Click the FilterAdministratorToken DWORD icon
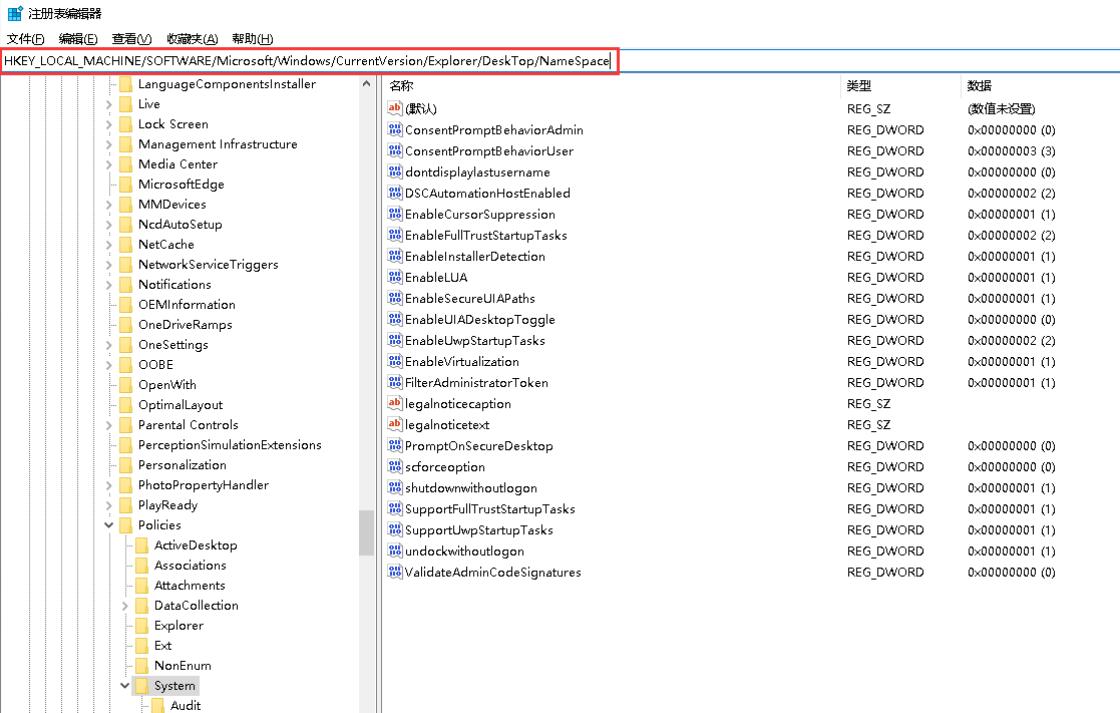Screen dimensions: 1120x713 pyautogui.click(x=394, y=382)
